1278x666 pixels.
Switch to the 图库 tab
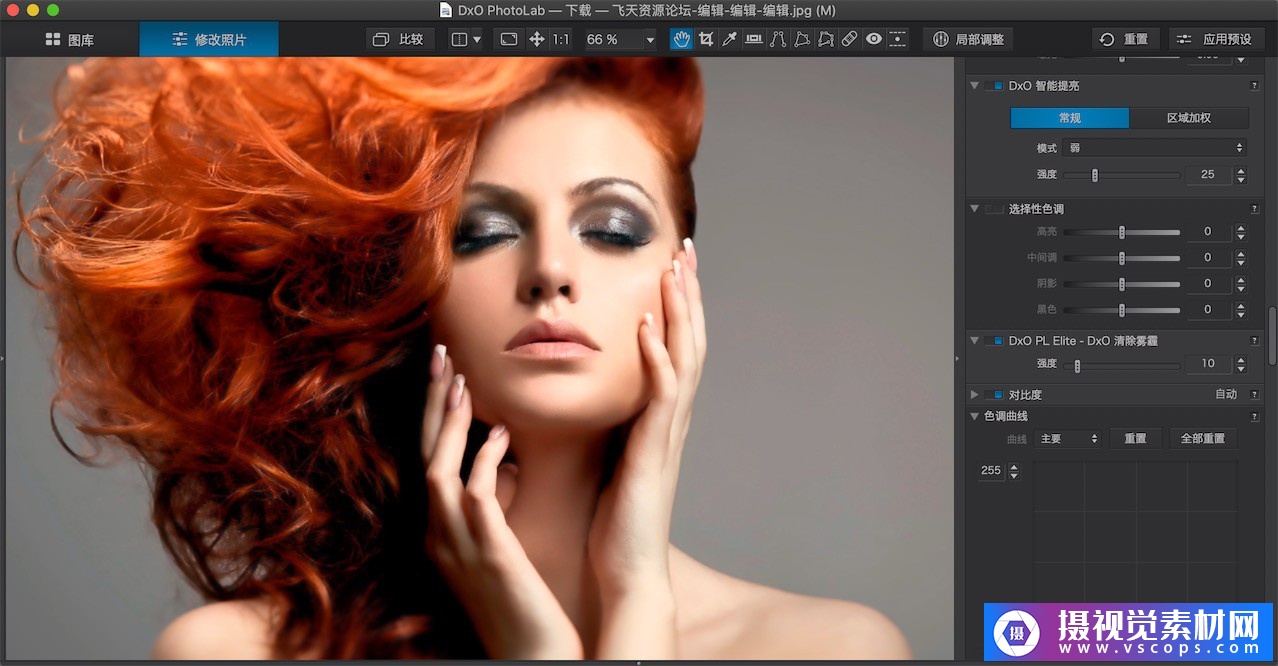click(70, 40)
